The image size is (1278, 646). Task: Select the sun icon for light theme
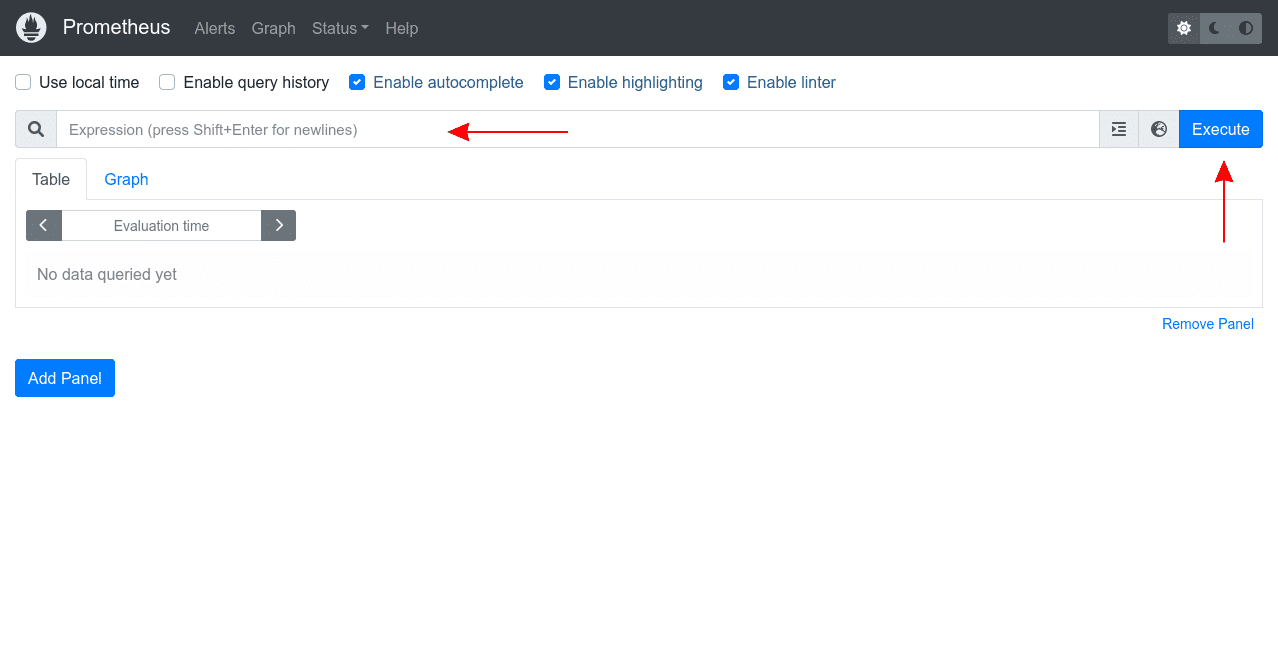(x=1183, y=28)
